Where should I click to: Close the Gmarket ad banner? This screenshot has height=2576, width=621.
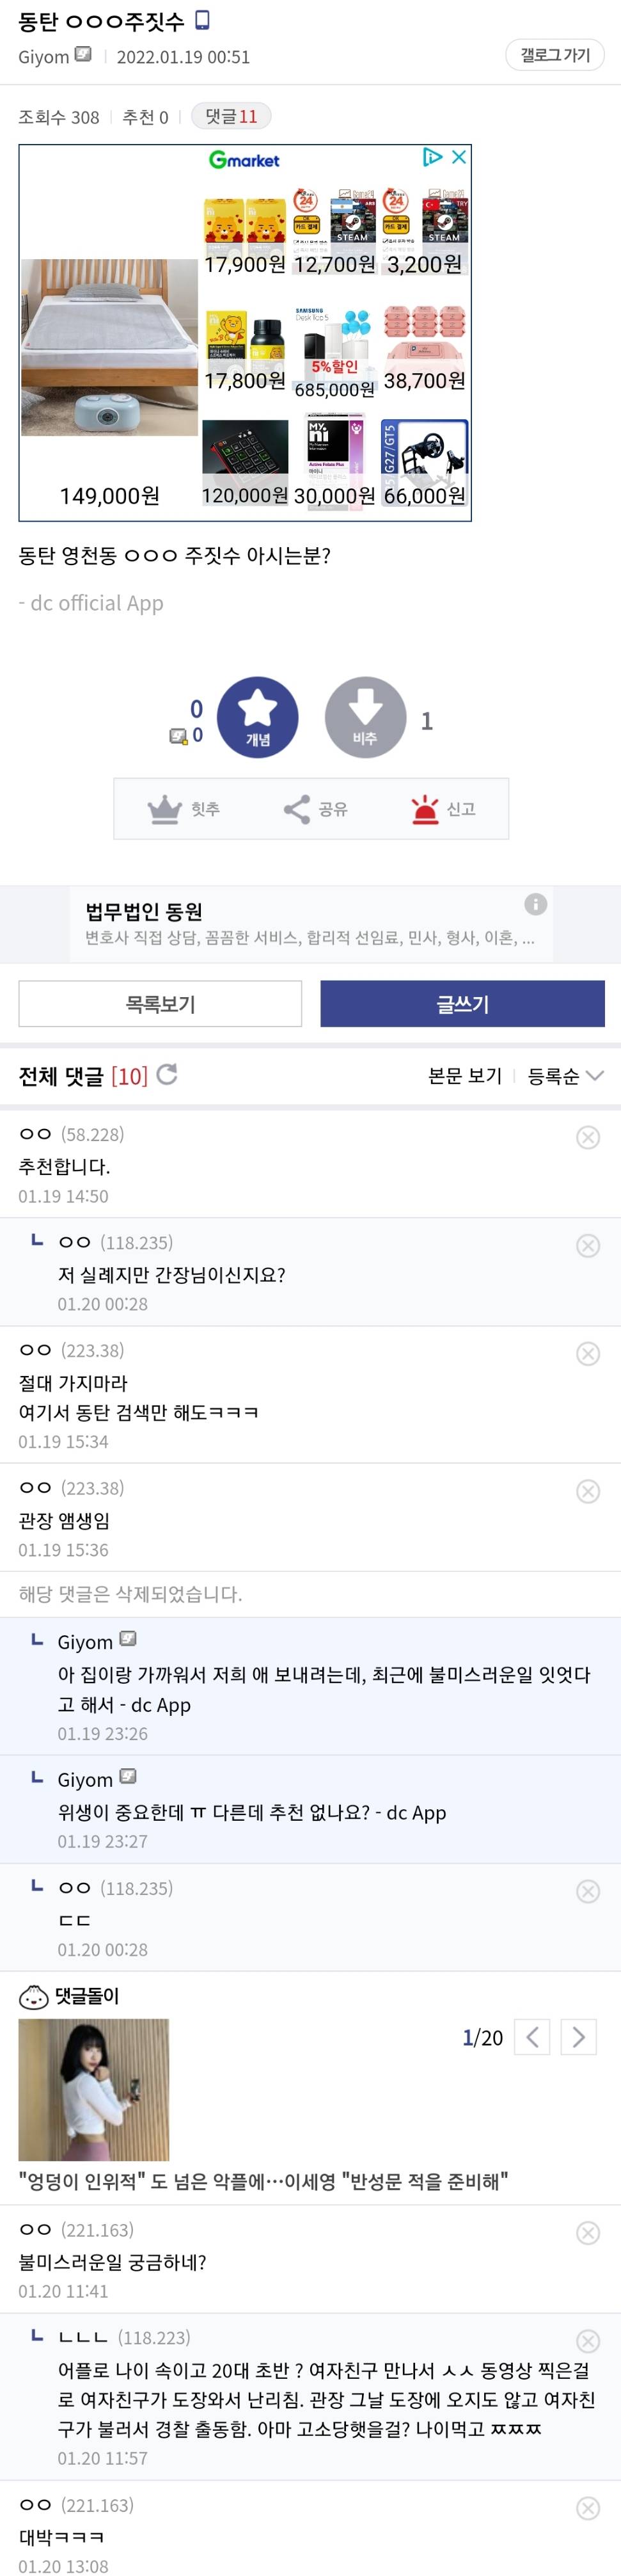point(459,157)
